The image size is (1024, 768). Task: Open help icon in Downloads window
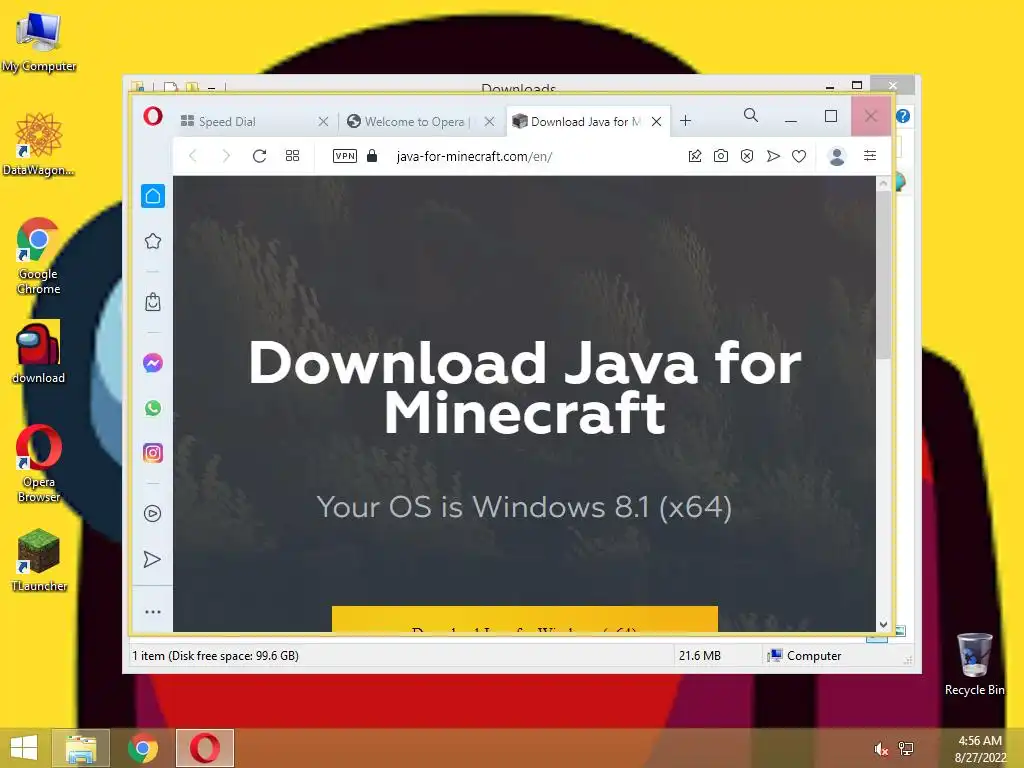pos(903,116)
